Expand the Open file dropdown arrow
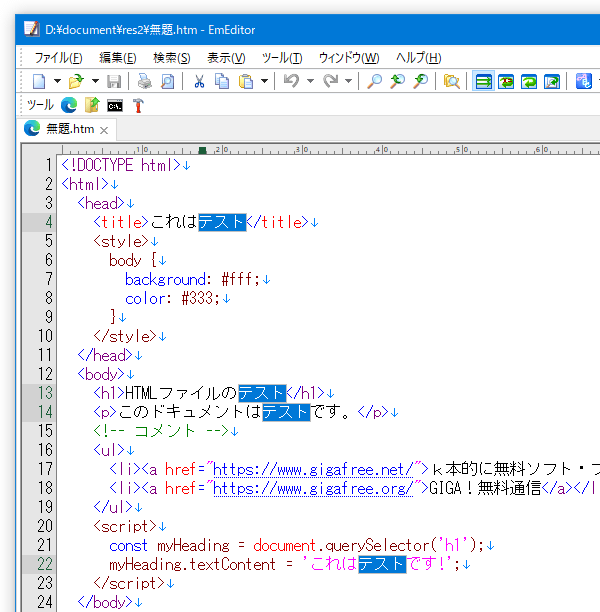 click(95, 81)
